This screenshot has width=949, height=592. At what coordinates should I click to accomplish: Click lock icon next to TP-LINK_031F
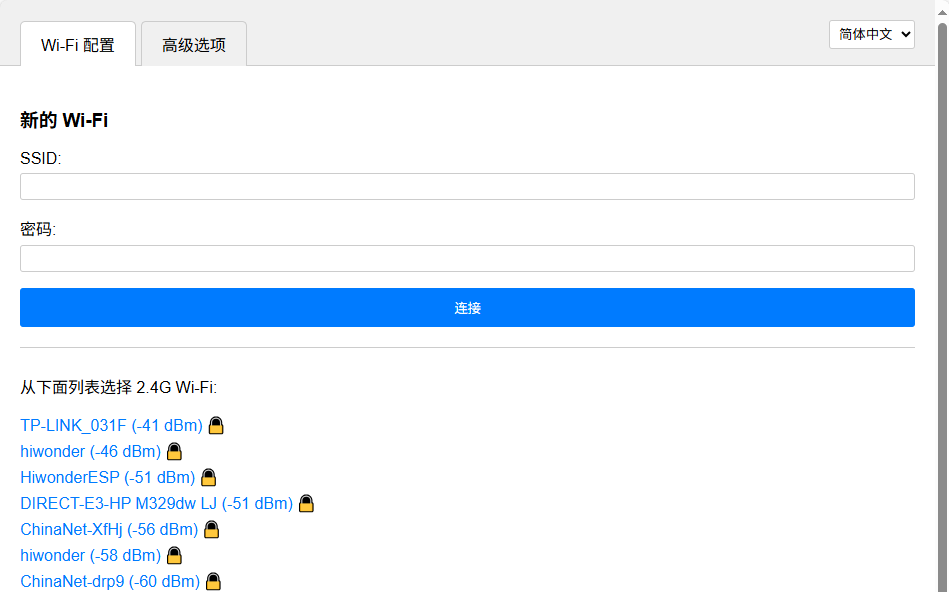216,425
